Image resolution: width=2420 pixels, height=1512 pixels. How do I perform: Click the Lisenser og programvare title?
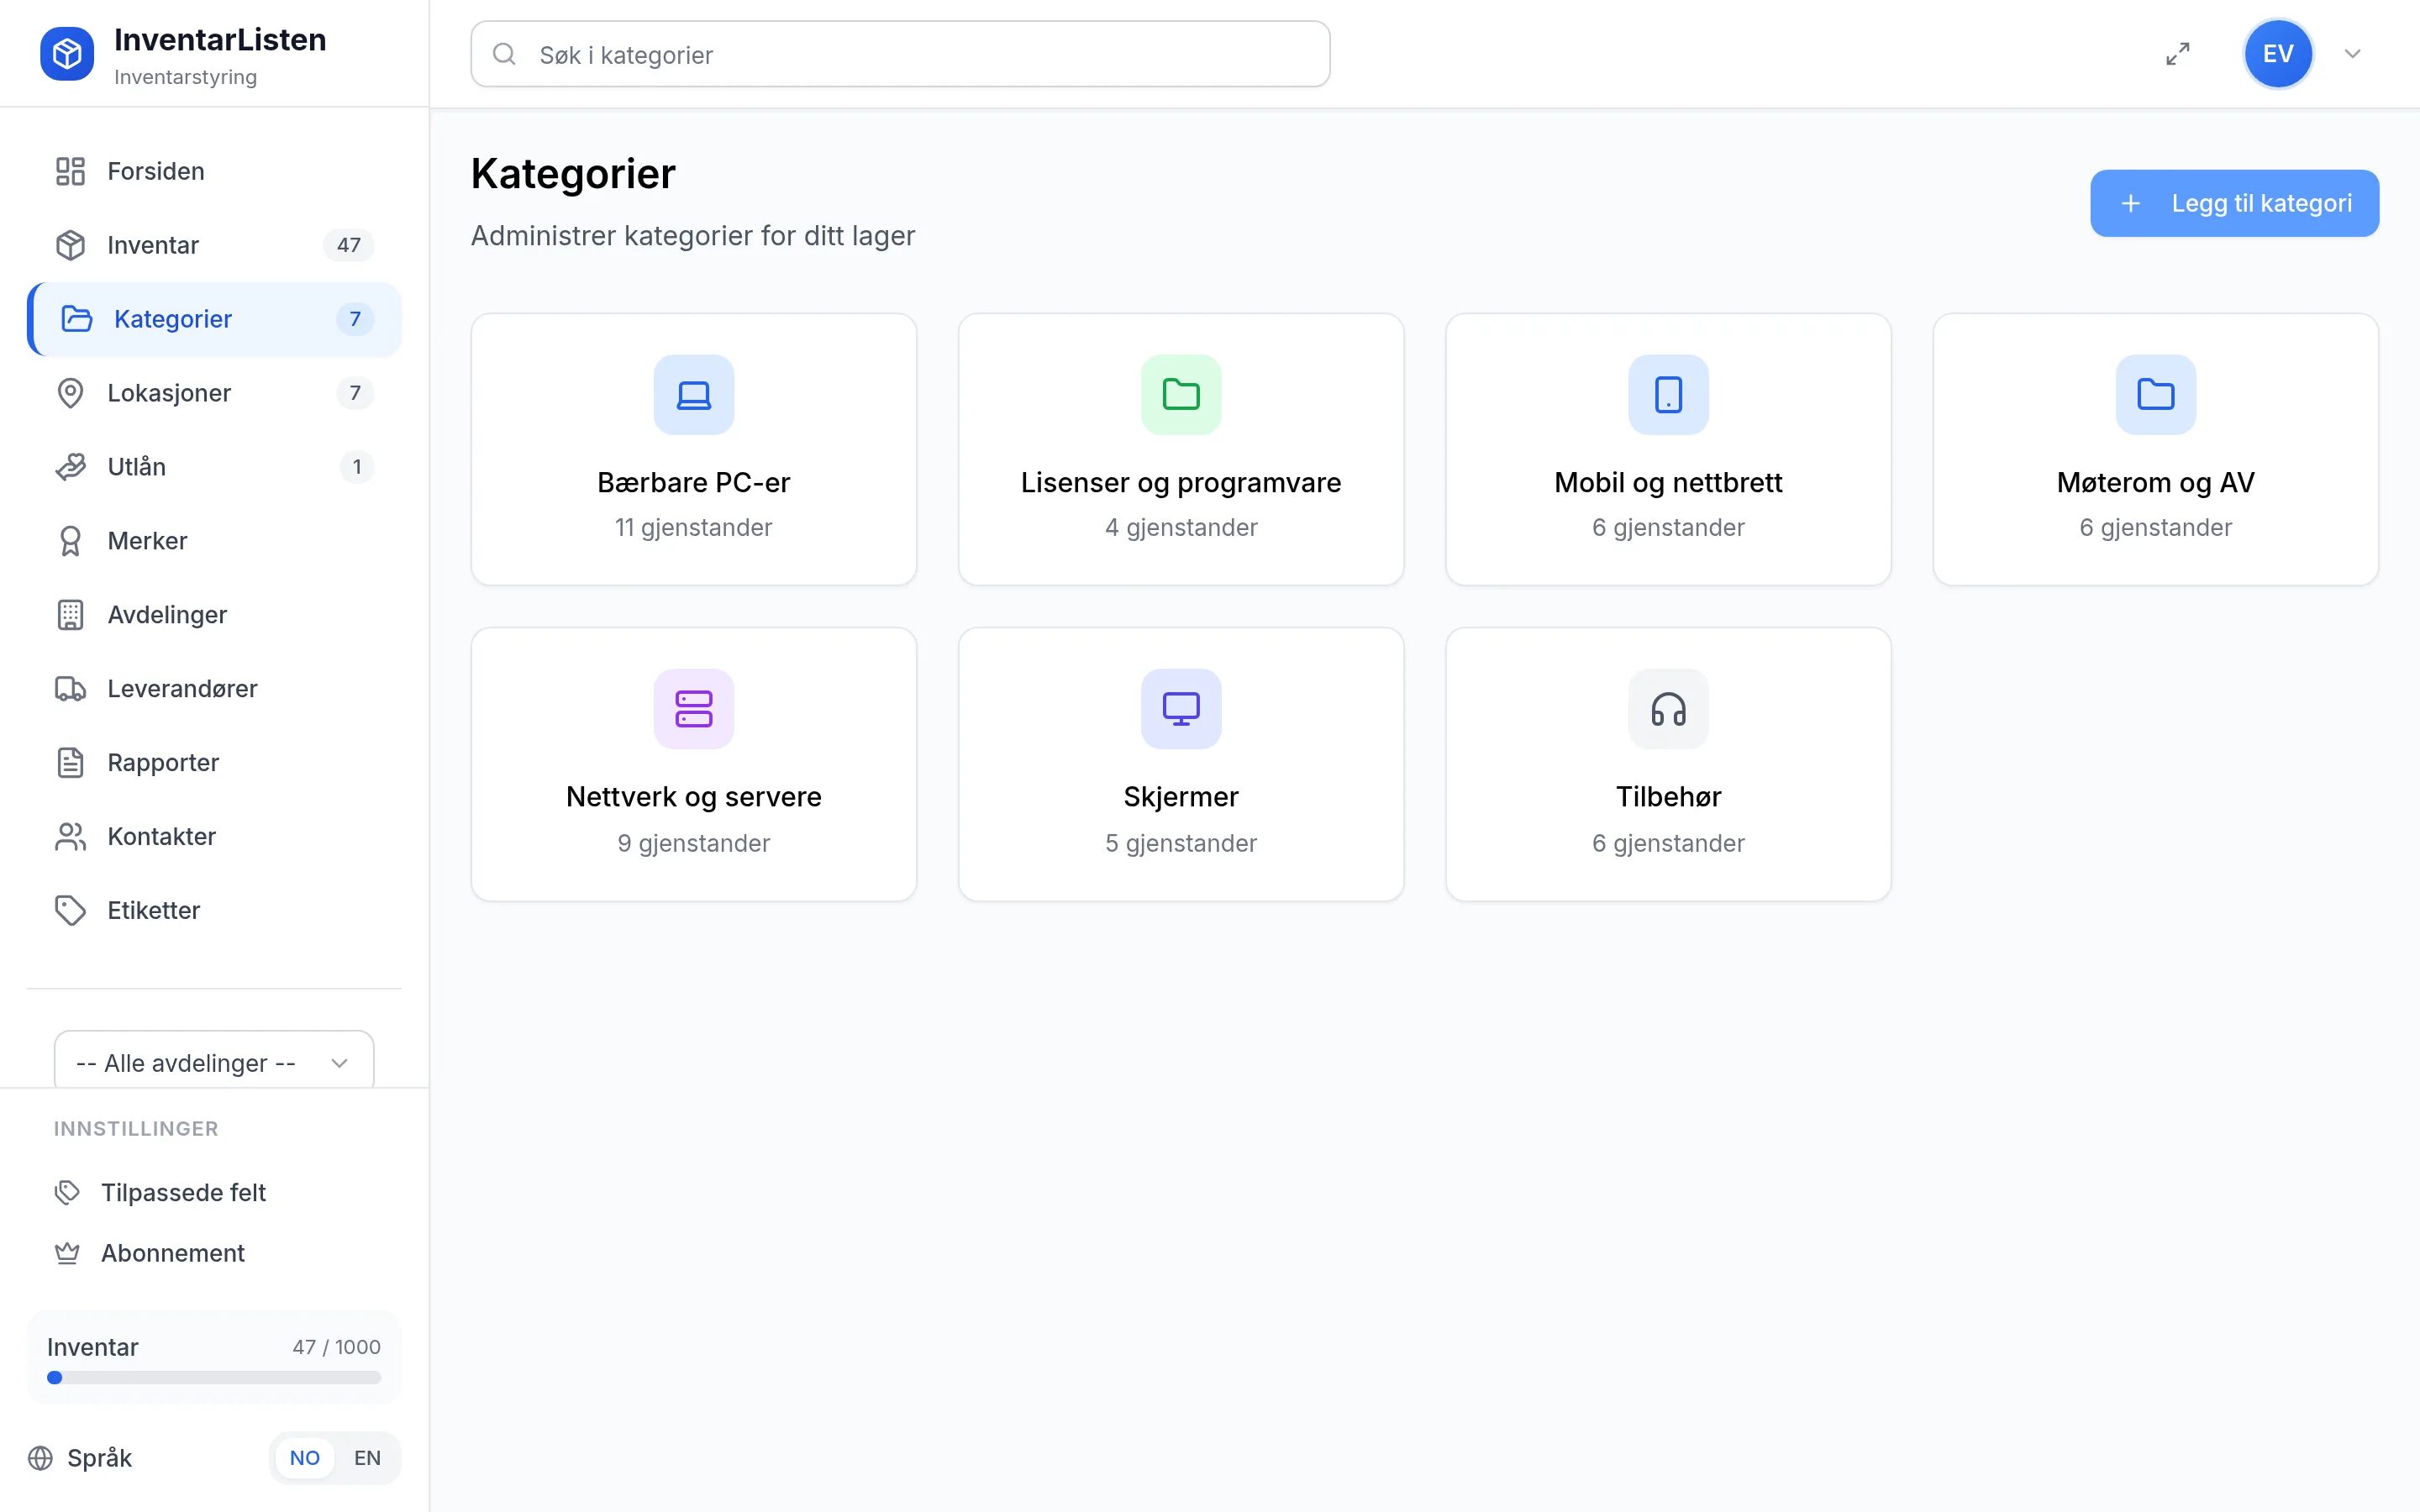(1181, 483)
